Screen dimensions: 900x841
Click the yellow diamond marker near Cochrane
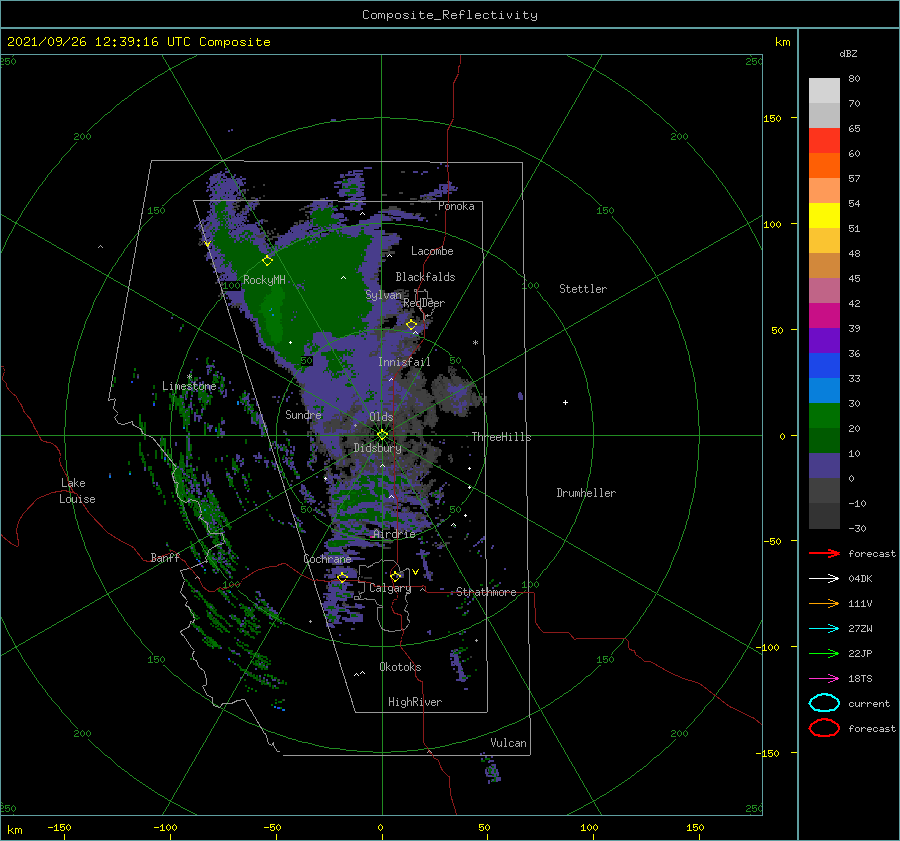coord(342,577)
